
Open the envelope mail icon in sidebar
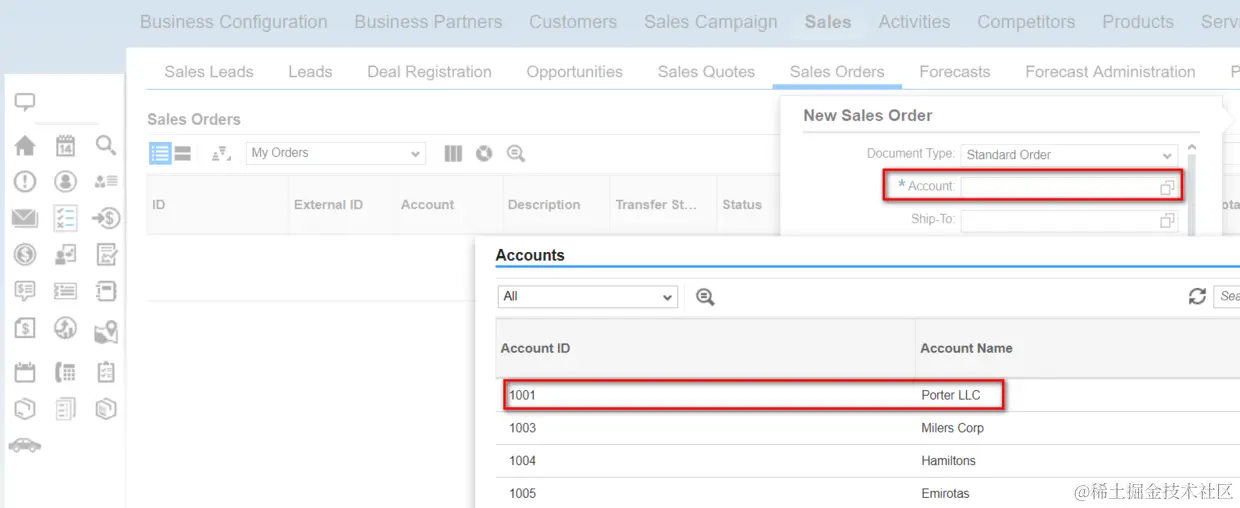pos(25,218)
